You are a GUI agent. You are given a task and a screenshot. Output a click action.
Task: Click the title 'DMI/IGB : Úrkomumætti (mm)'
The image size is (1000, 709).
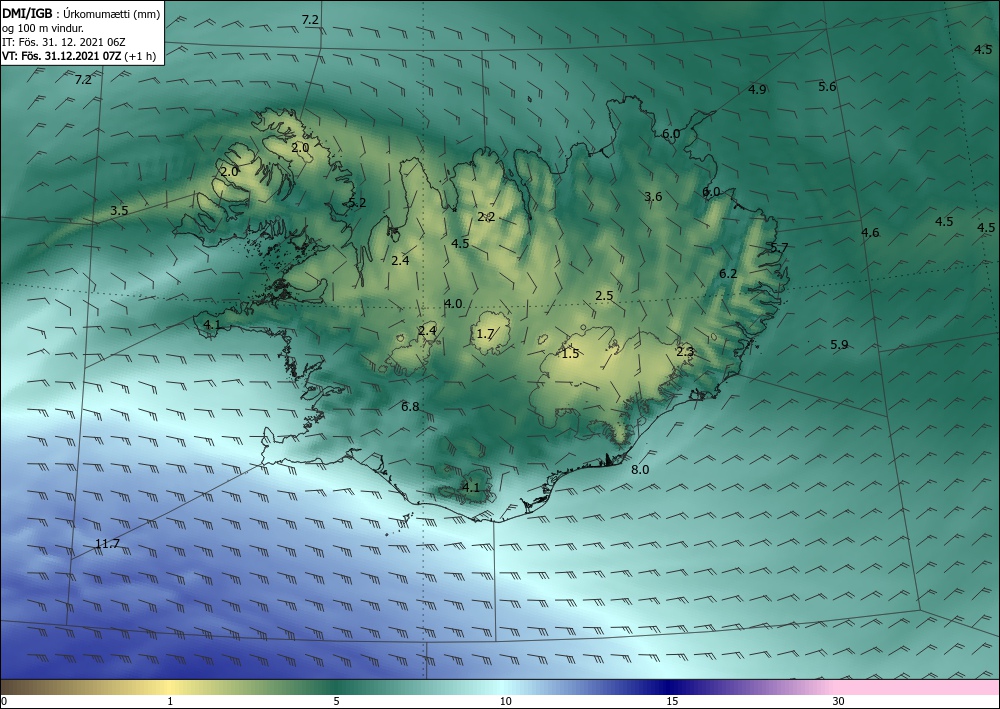pos(81,14)
